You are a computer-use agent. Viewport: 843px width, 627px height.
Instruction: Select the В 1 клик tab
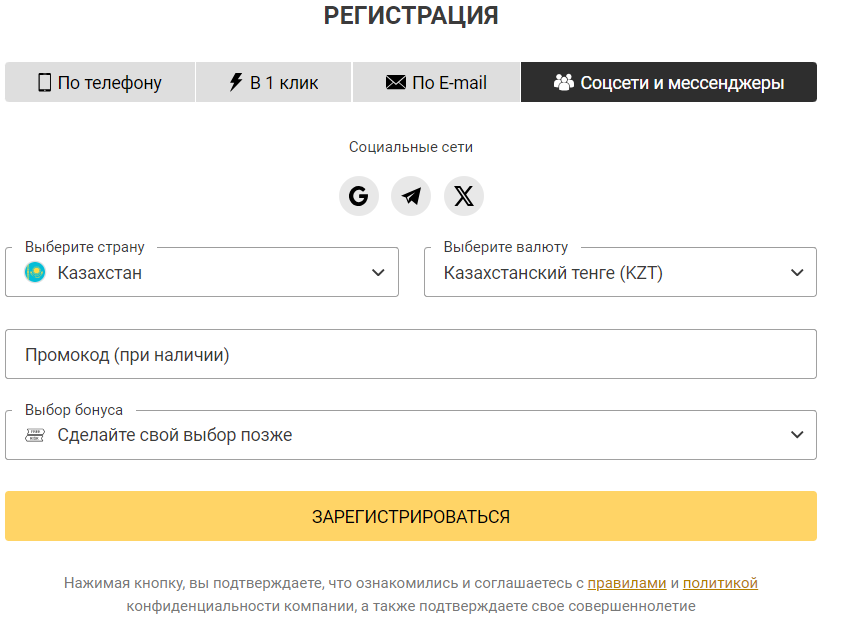tap(274, 82)
